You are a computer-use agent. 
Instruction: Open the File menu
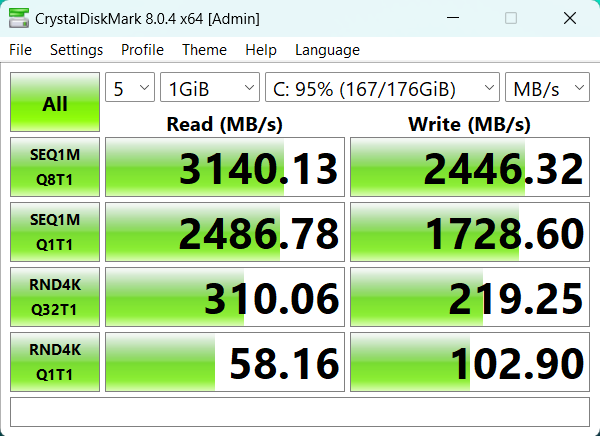pyautogui.click(x=20, y=50)
